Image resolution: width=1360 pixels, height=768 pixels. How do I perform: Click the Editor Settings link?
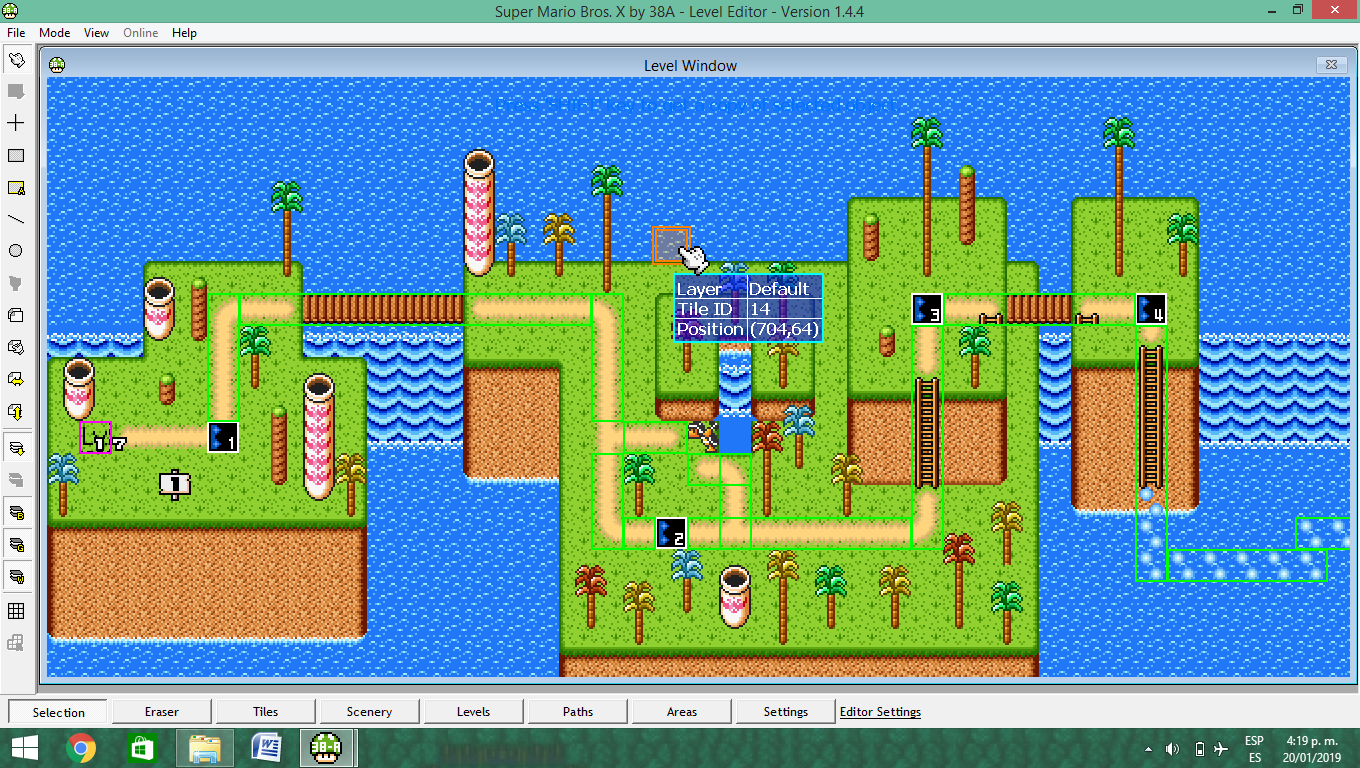tap(880, 712)
